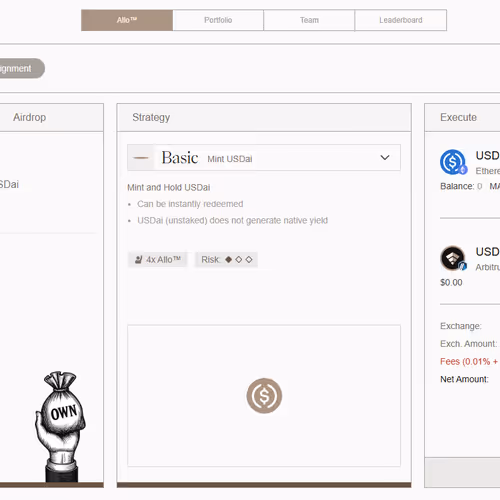Viewport: 500px width, 500px height.
Task: Click the filled first risk diamond
Action: pyautogui.click(x=228, y=259)
